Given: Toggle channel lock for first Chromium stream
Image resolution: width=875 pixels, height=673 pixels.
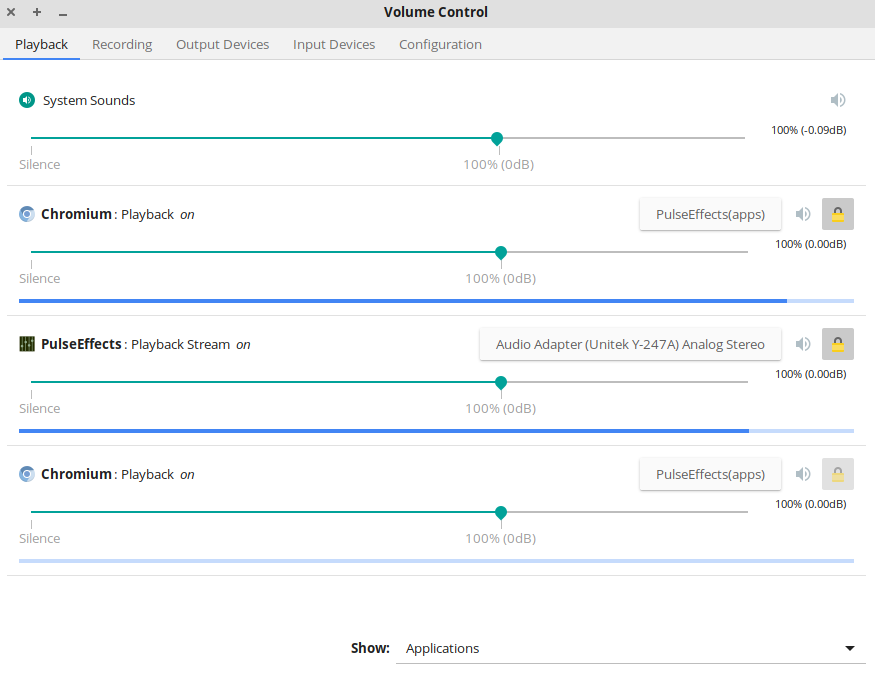Looking at the screenshot, I should coord(838,214).
